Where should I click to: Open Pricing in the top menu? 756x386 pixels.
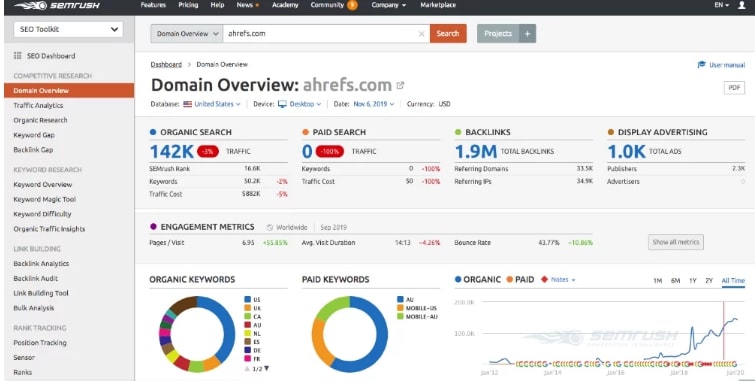point(188,5)
